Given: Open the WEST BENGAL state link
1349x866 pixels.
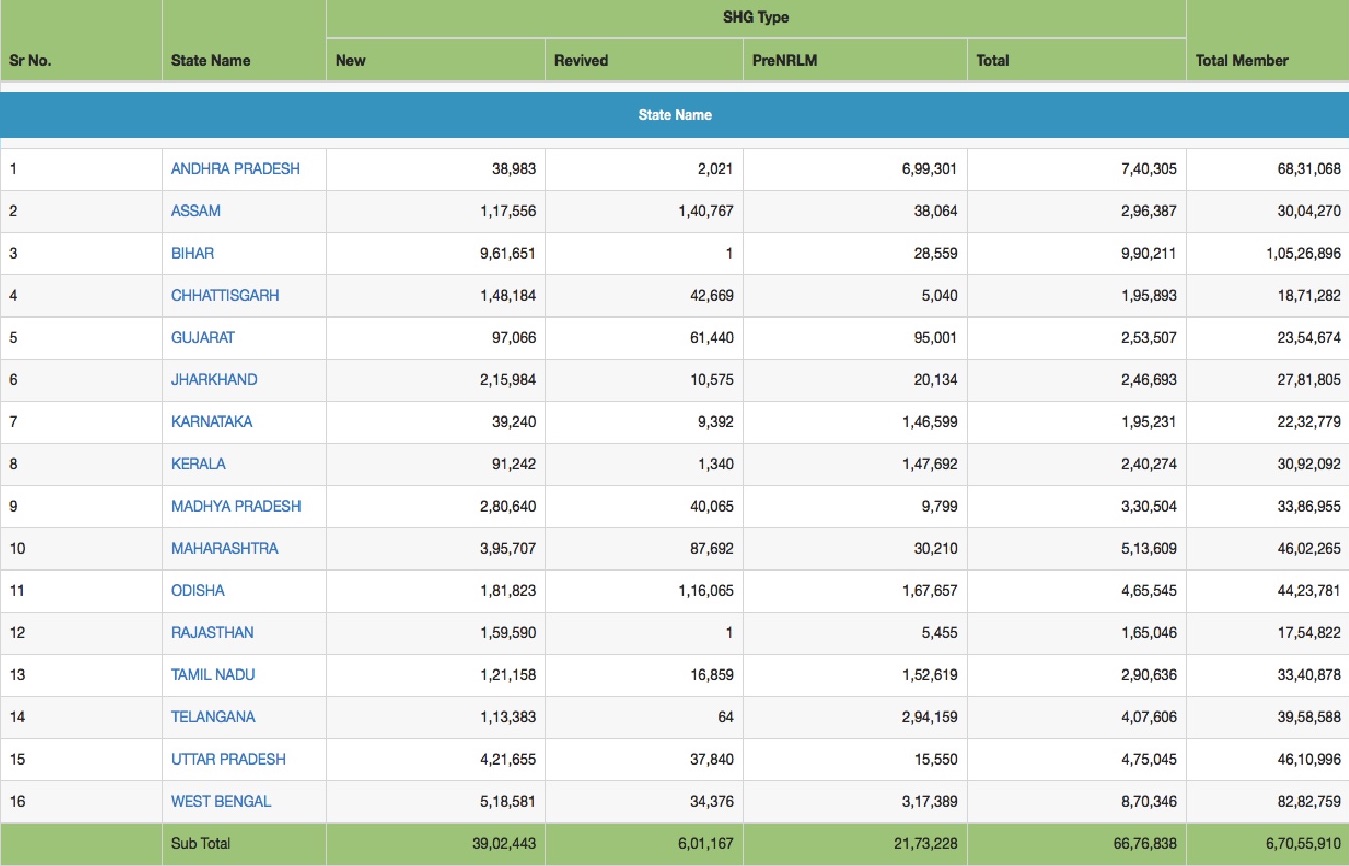Looking at the screenshot, I should [x=221, y=802].
